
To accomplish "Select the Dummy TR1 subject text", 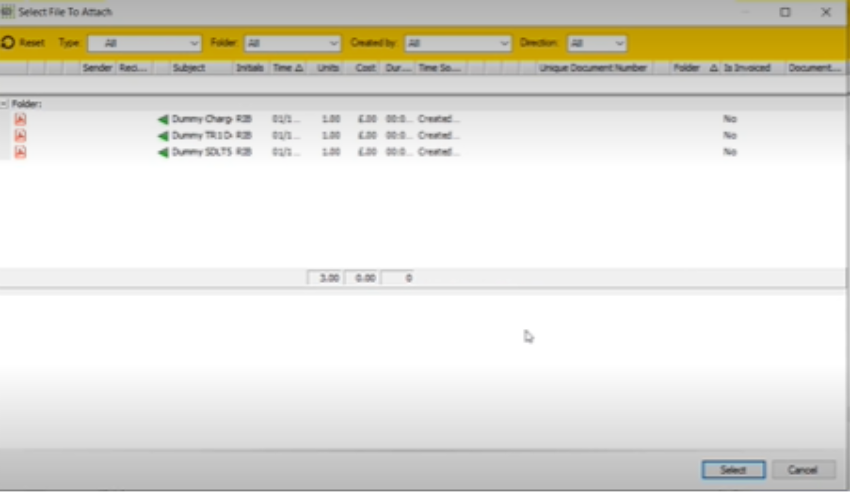I will click(x=202, y=135).
